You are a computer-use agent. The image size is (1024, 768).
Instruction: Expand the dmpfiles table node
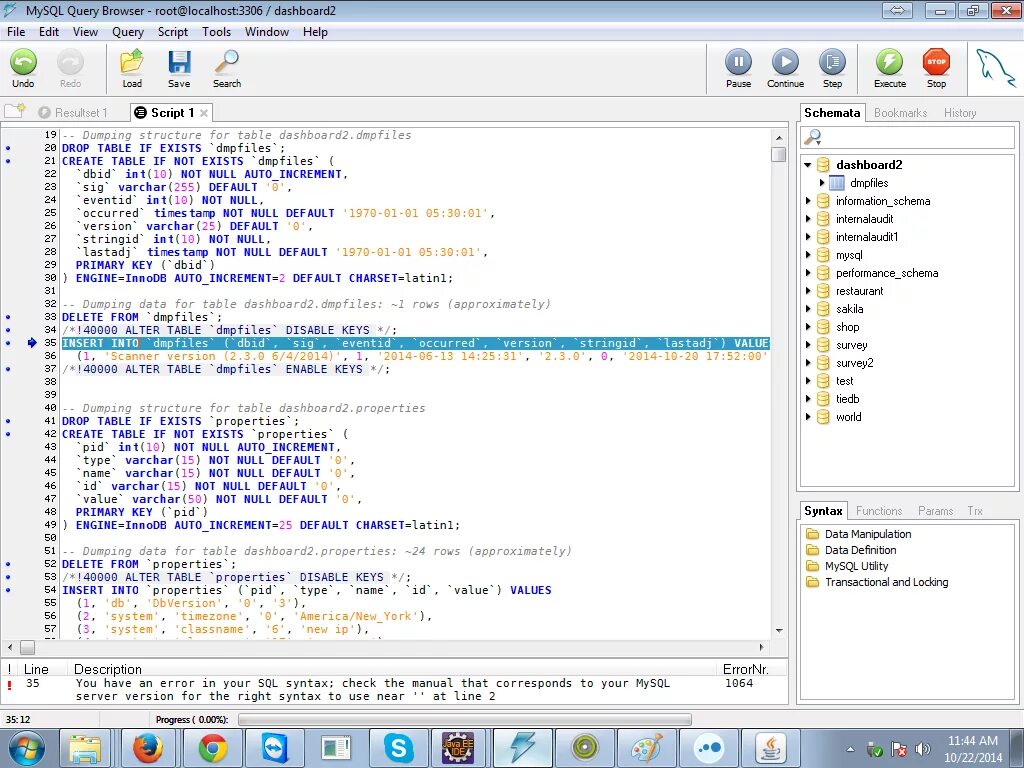822,183
